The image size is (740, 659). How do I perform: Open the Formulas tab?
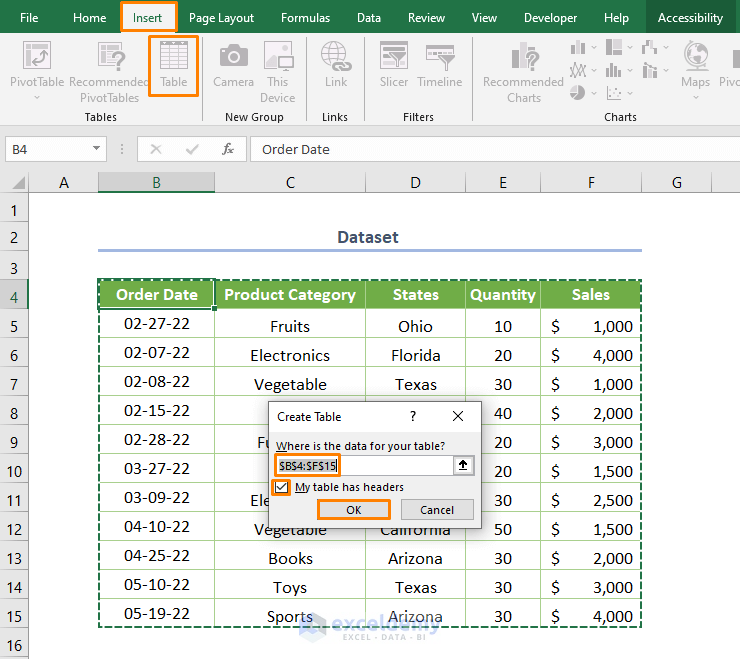(x=305, y=17)
